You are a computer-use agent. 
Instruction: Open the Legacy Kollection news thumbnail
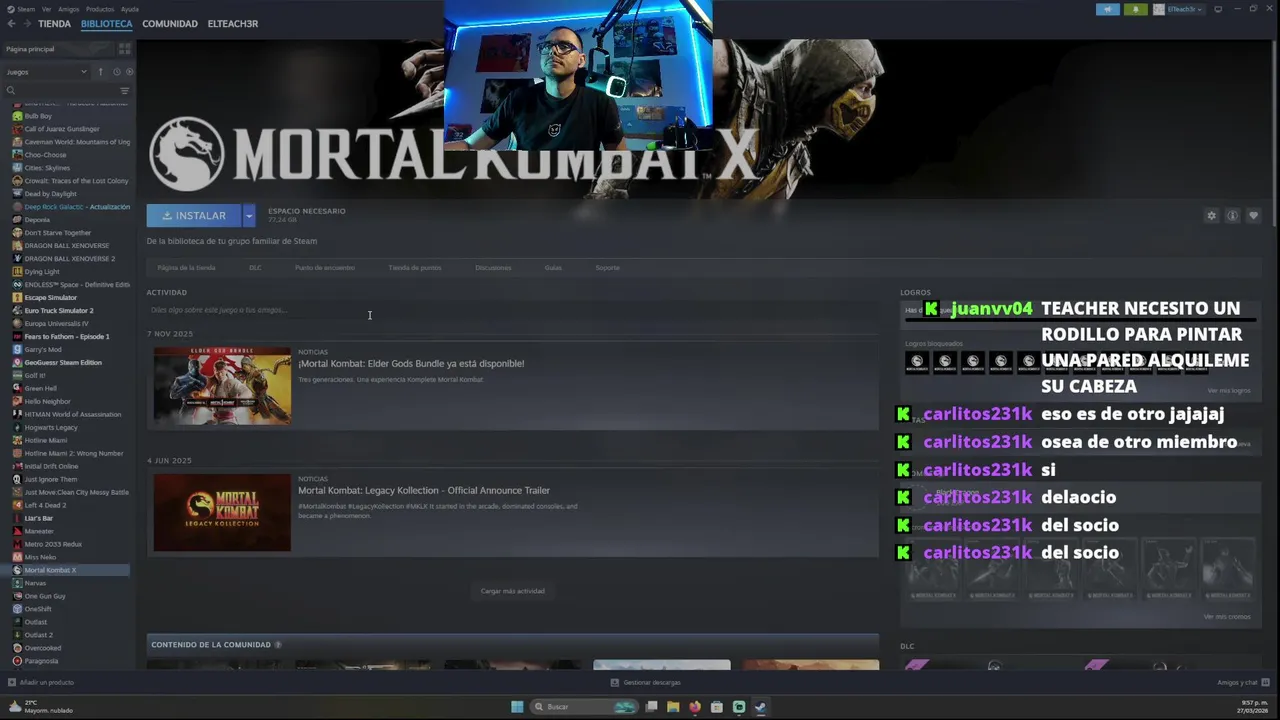222,513
